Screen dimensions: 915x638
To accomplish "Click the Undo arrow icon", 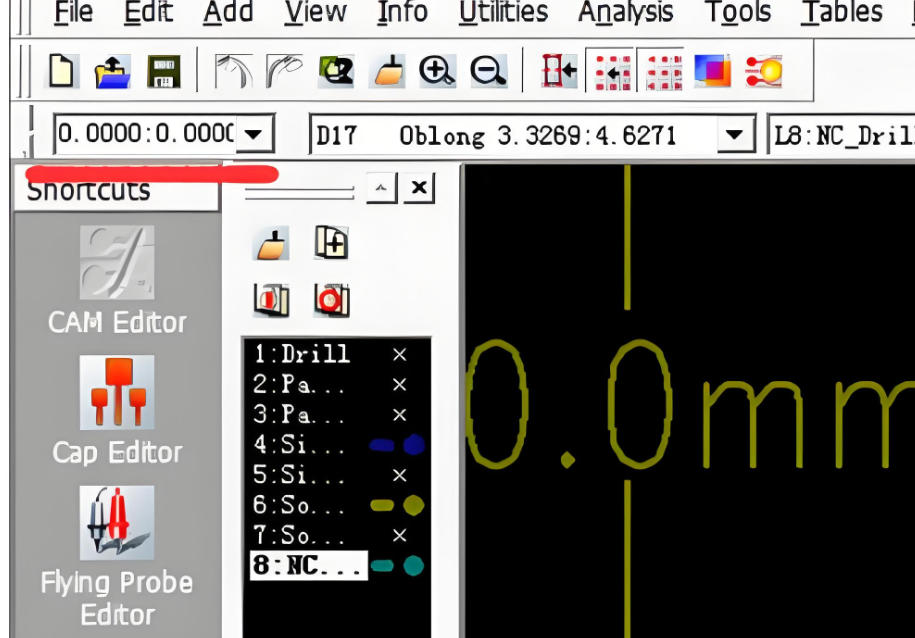I will (233, 72).
